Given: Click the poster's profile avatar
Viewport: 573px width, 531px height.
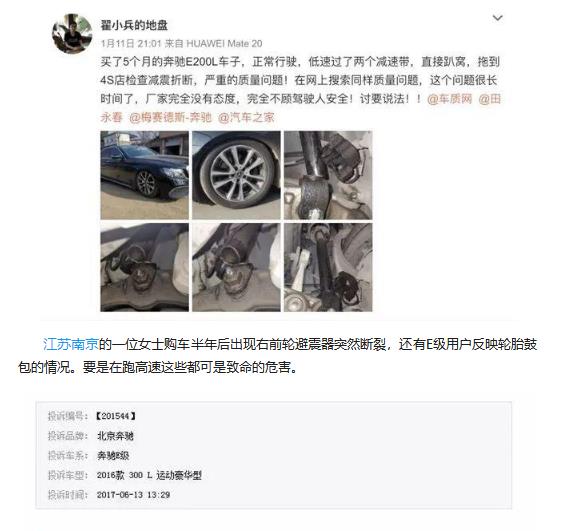Looking at the screenshot, I should [72, 34].
